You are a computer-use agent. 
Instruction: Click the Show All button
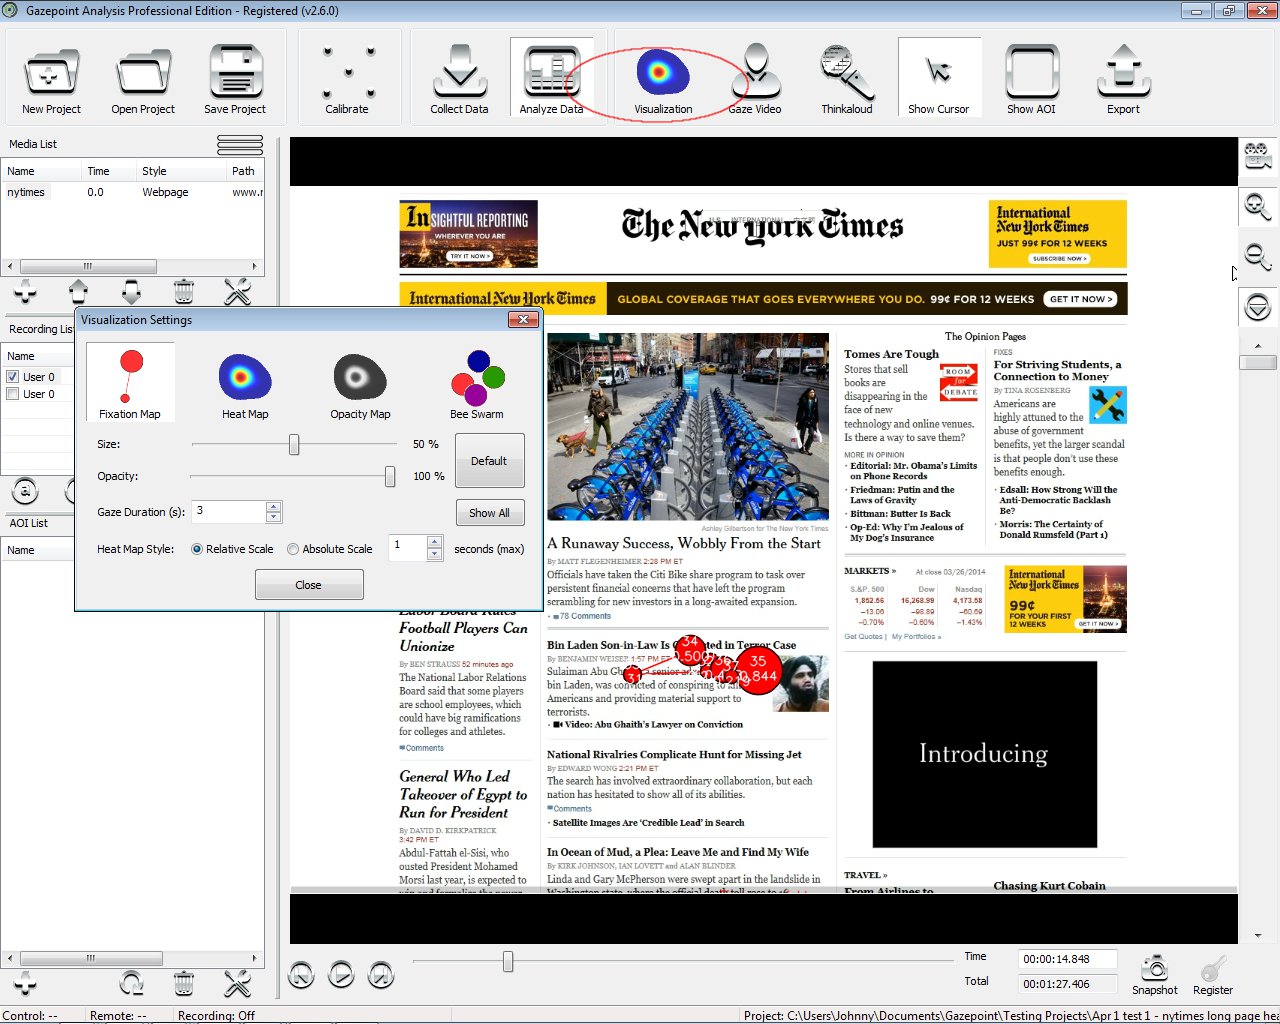(x=489, y=513)
